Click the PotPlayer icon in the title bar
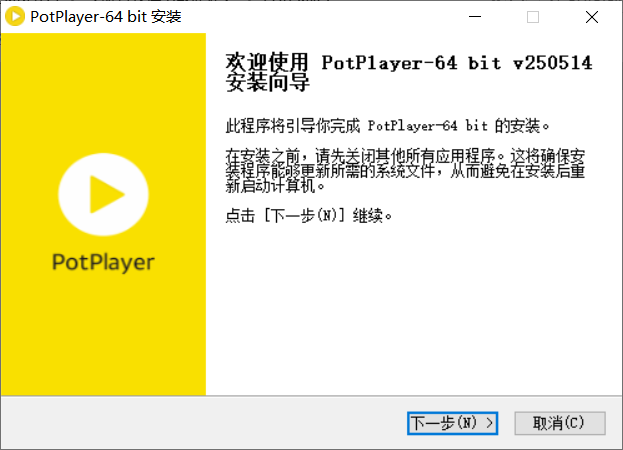The image size is (623, 450). (x=15, y=17)
